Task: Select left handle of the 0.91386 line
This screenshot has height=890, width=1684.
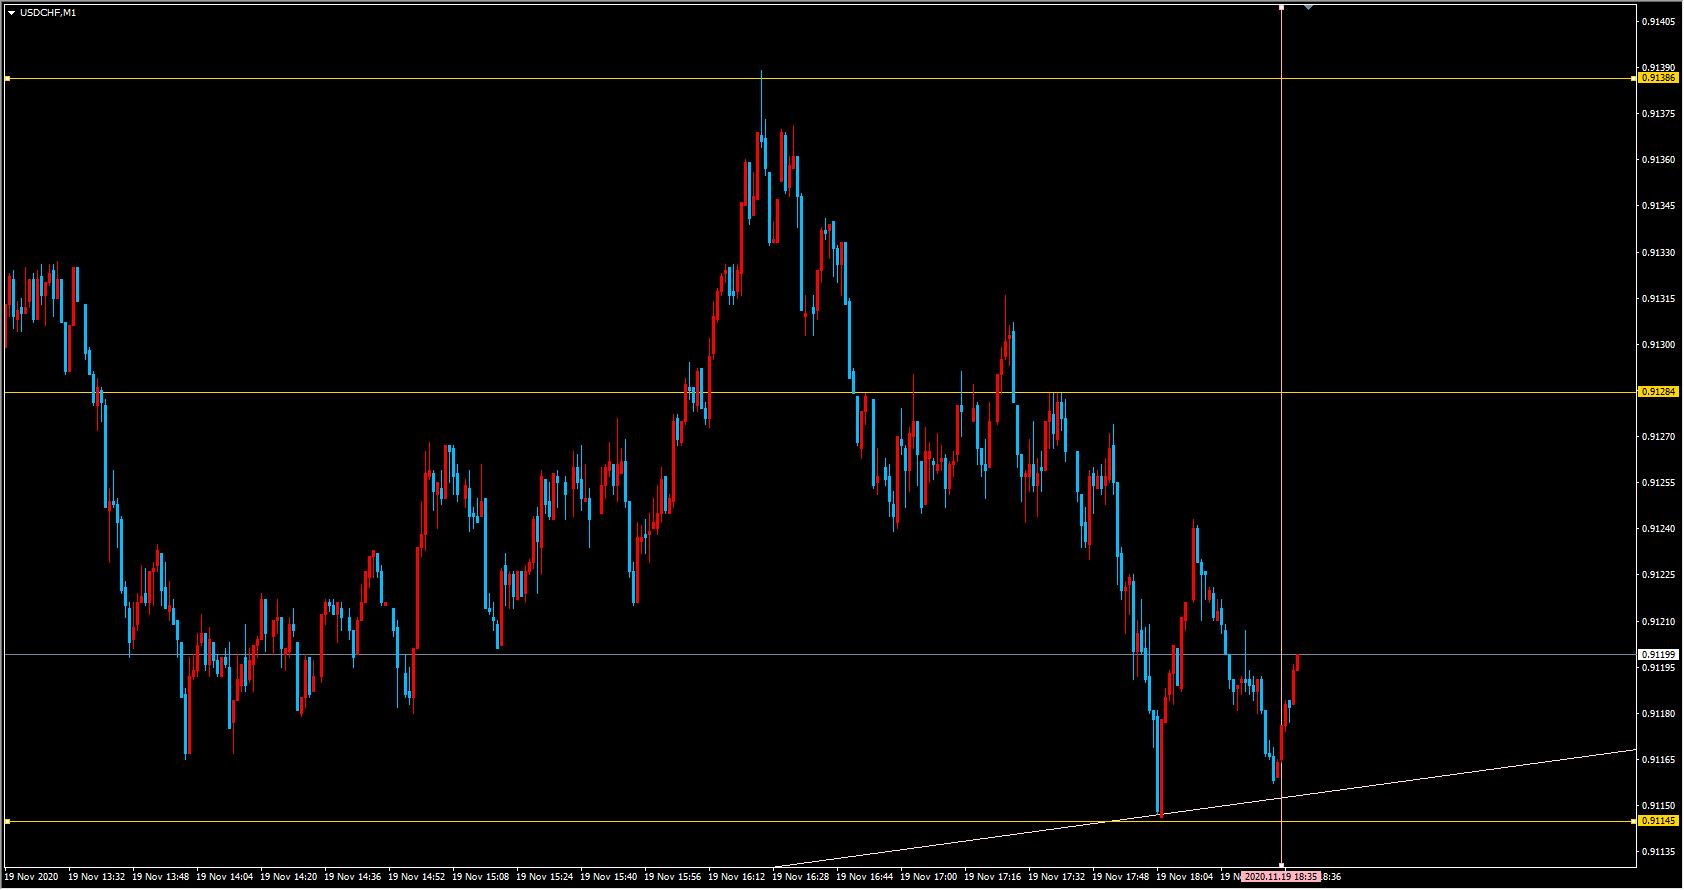Action: click(7, 78)
